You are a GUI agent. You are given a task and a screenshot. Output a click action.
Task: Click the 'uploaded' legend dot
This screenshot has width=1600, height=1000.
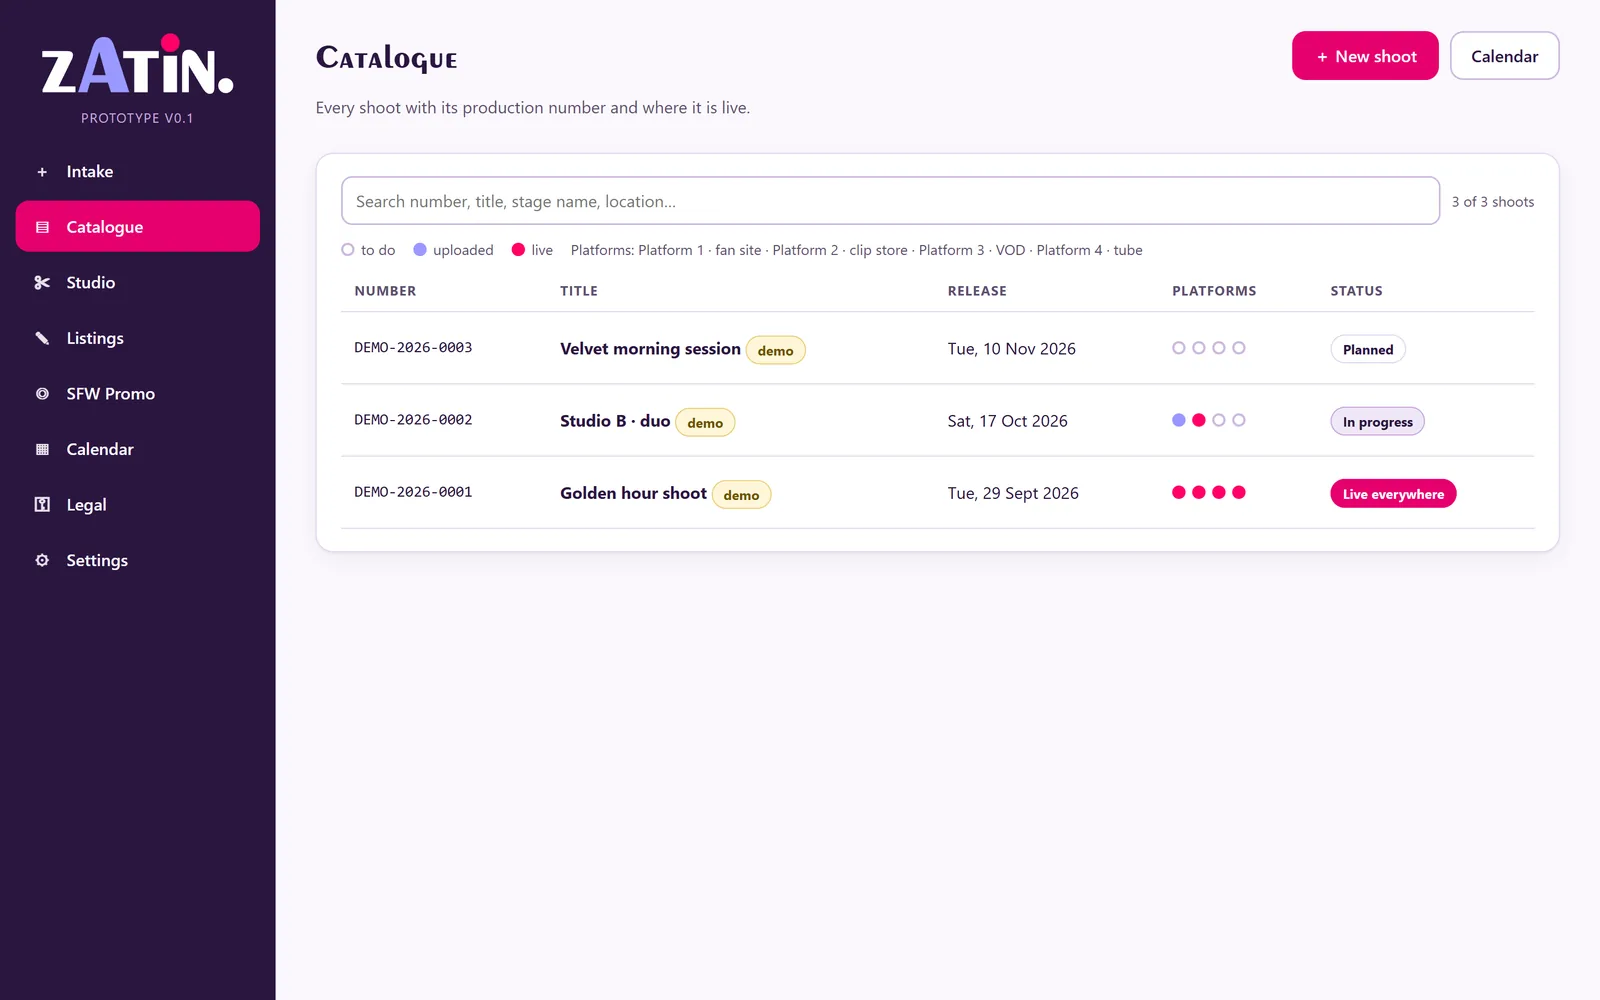[x=420, y=250]
